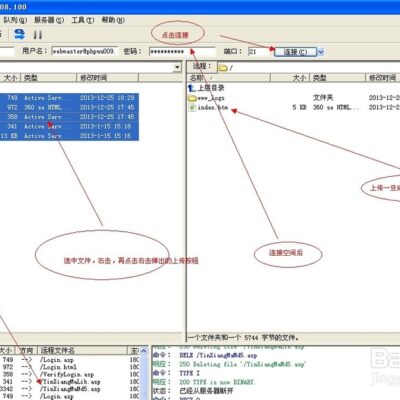Open the 工具 menu
Screen dimensions: 400x400
83,20
